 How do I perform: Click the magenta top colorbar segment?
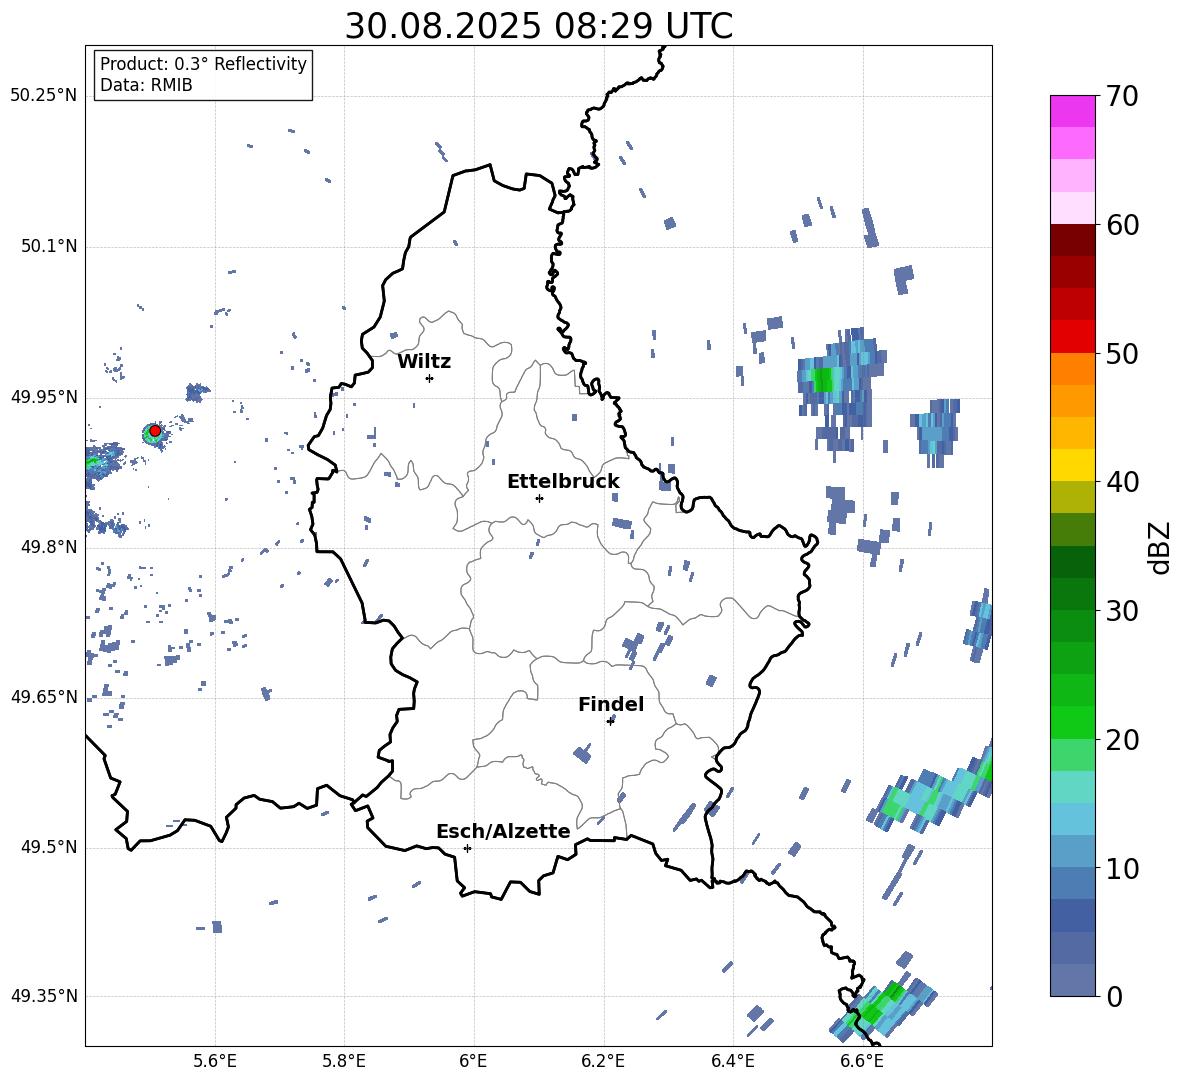coord(1072,111)
